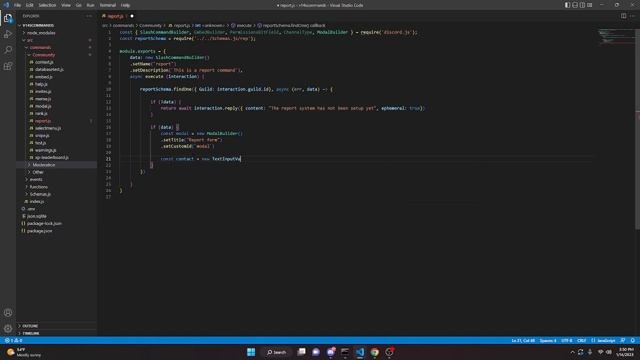
Task: Open the Extensions view
Action: tap(8, 66)
